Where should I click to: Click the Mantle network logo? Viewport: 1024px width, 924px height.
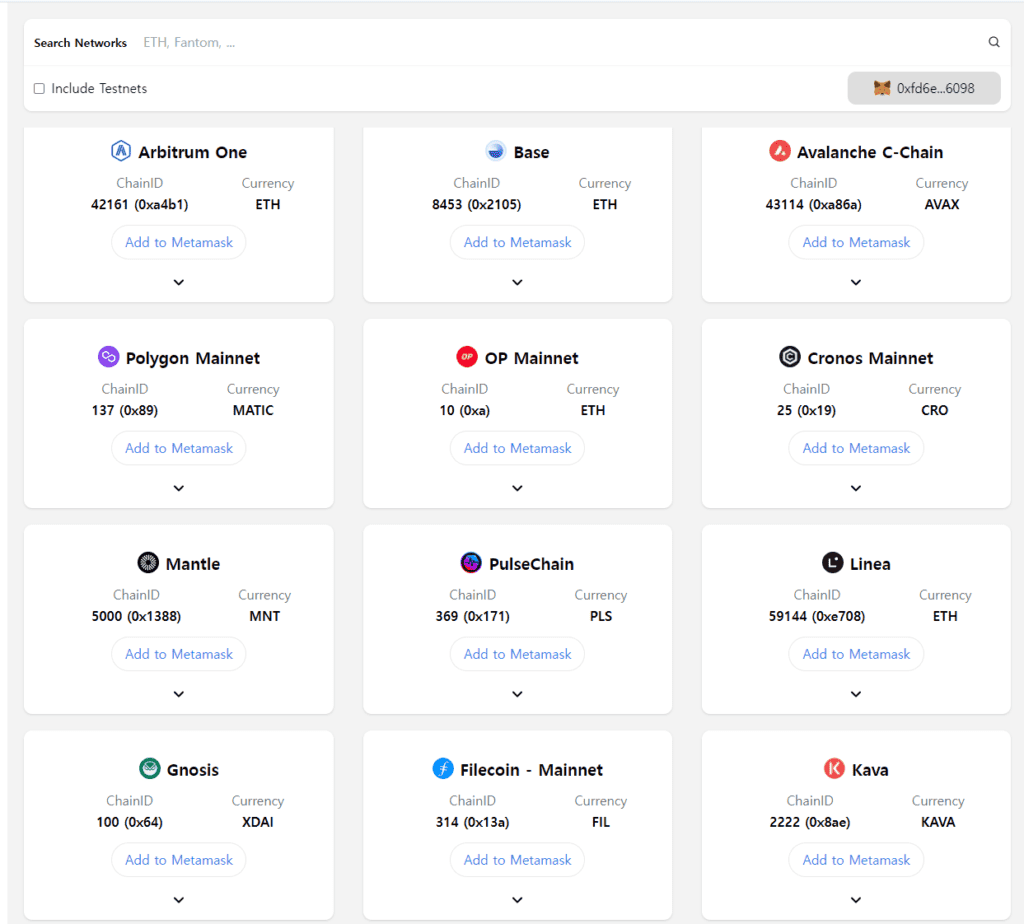[148, 562]
